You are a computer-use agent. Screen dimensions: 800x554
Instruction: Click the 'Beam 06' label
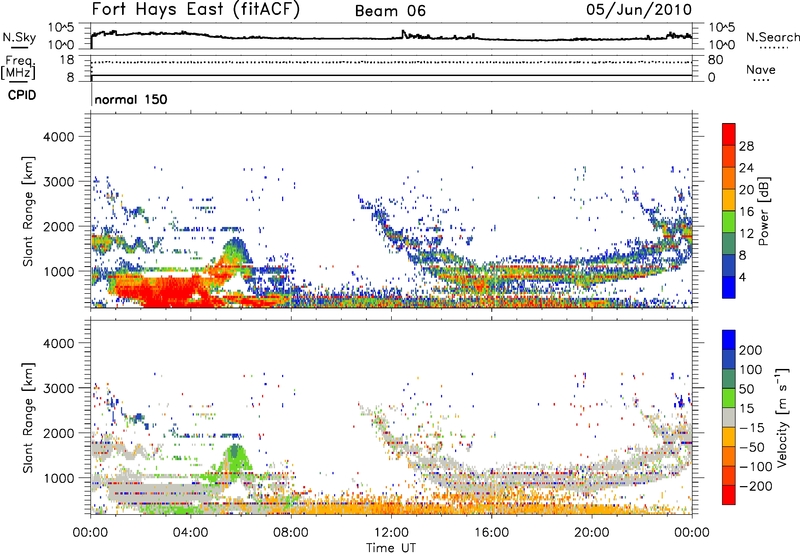point(390,11)
